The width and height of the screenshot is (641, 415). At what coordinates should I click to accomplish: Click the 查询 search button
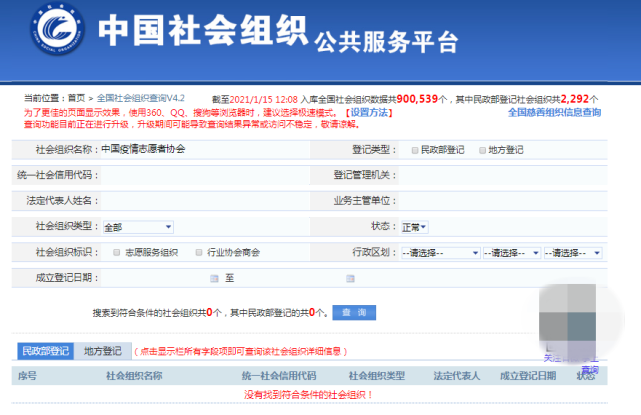354,313
